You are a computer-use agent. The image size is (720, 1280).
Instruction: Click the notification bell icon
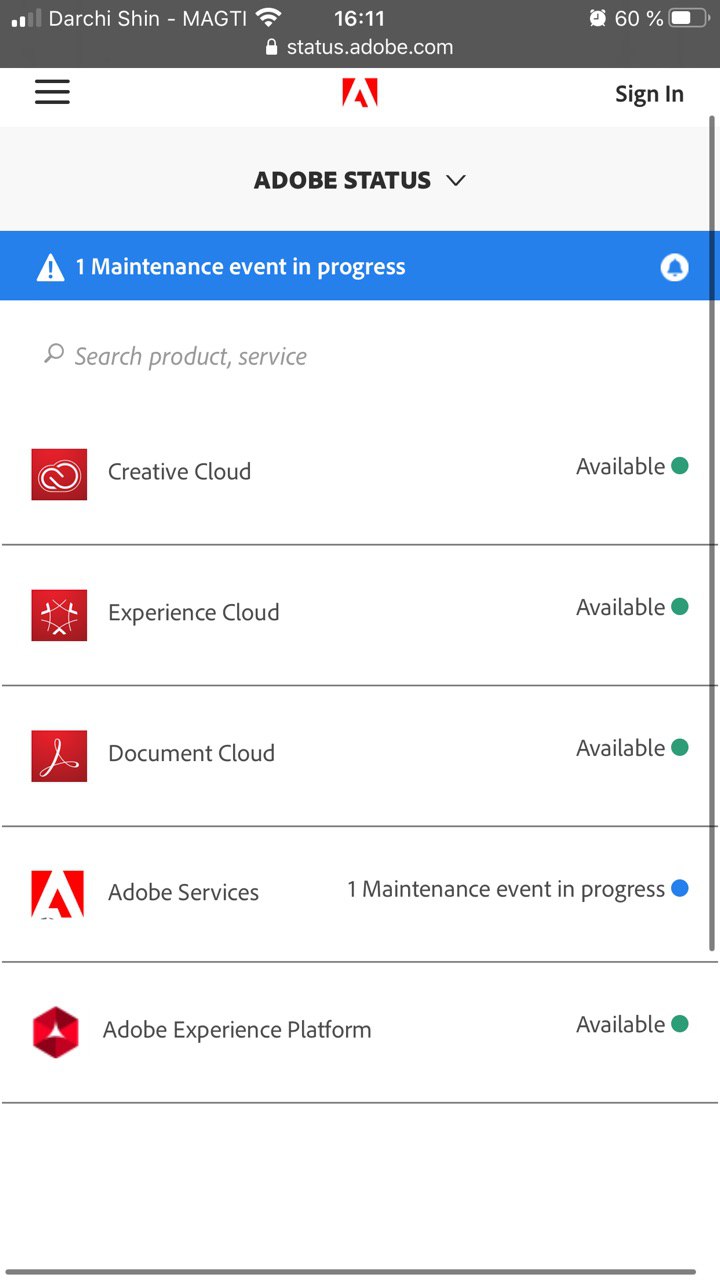click(675, 267)
